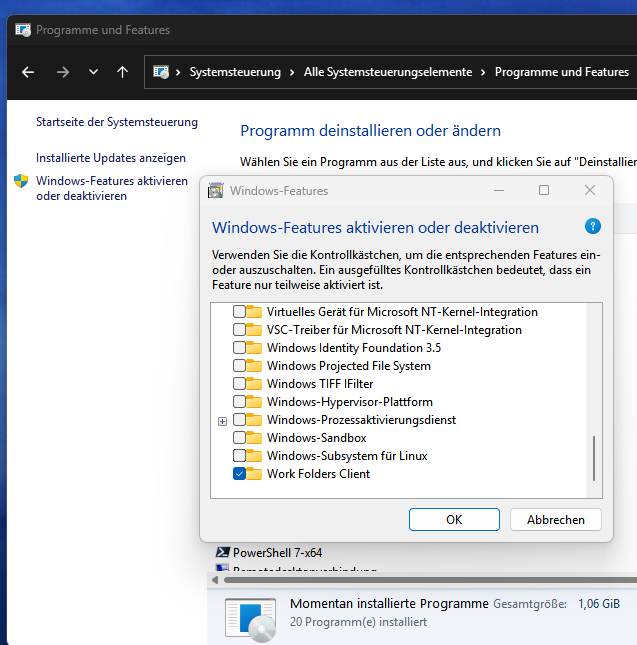637x645 pixels.
Task: Click the back arrow in Programme und Features
Action: [28, 72]
